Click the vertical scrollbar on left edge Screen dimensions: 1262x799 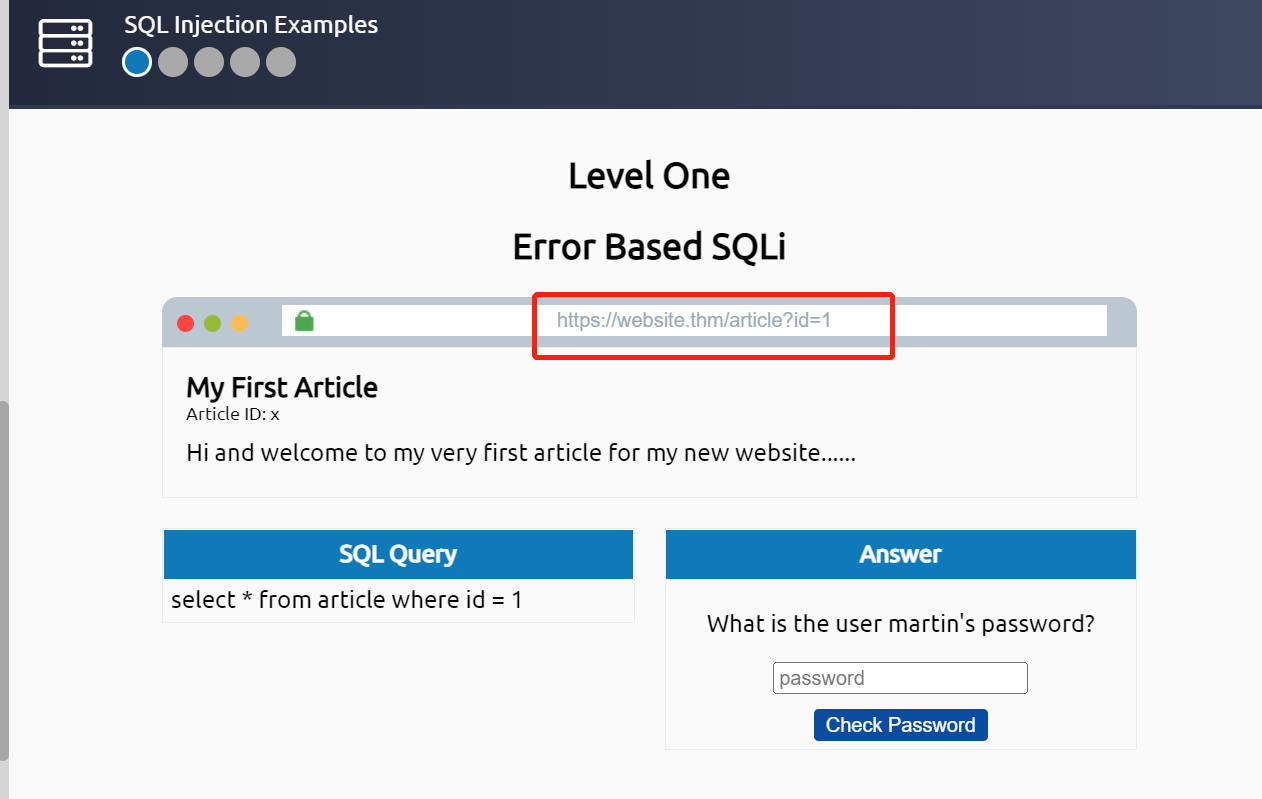tap(4, 580)
